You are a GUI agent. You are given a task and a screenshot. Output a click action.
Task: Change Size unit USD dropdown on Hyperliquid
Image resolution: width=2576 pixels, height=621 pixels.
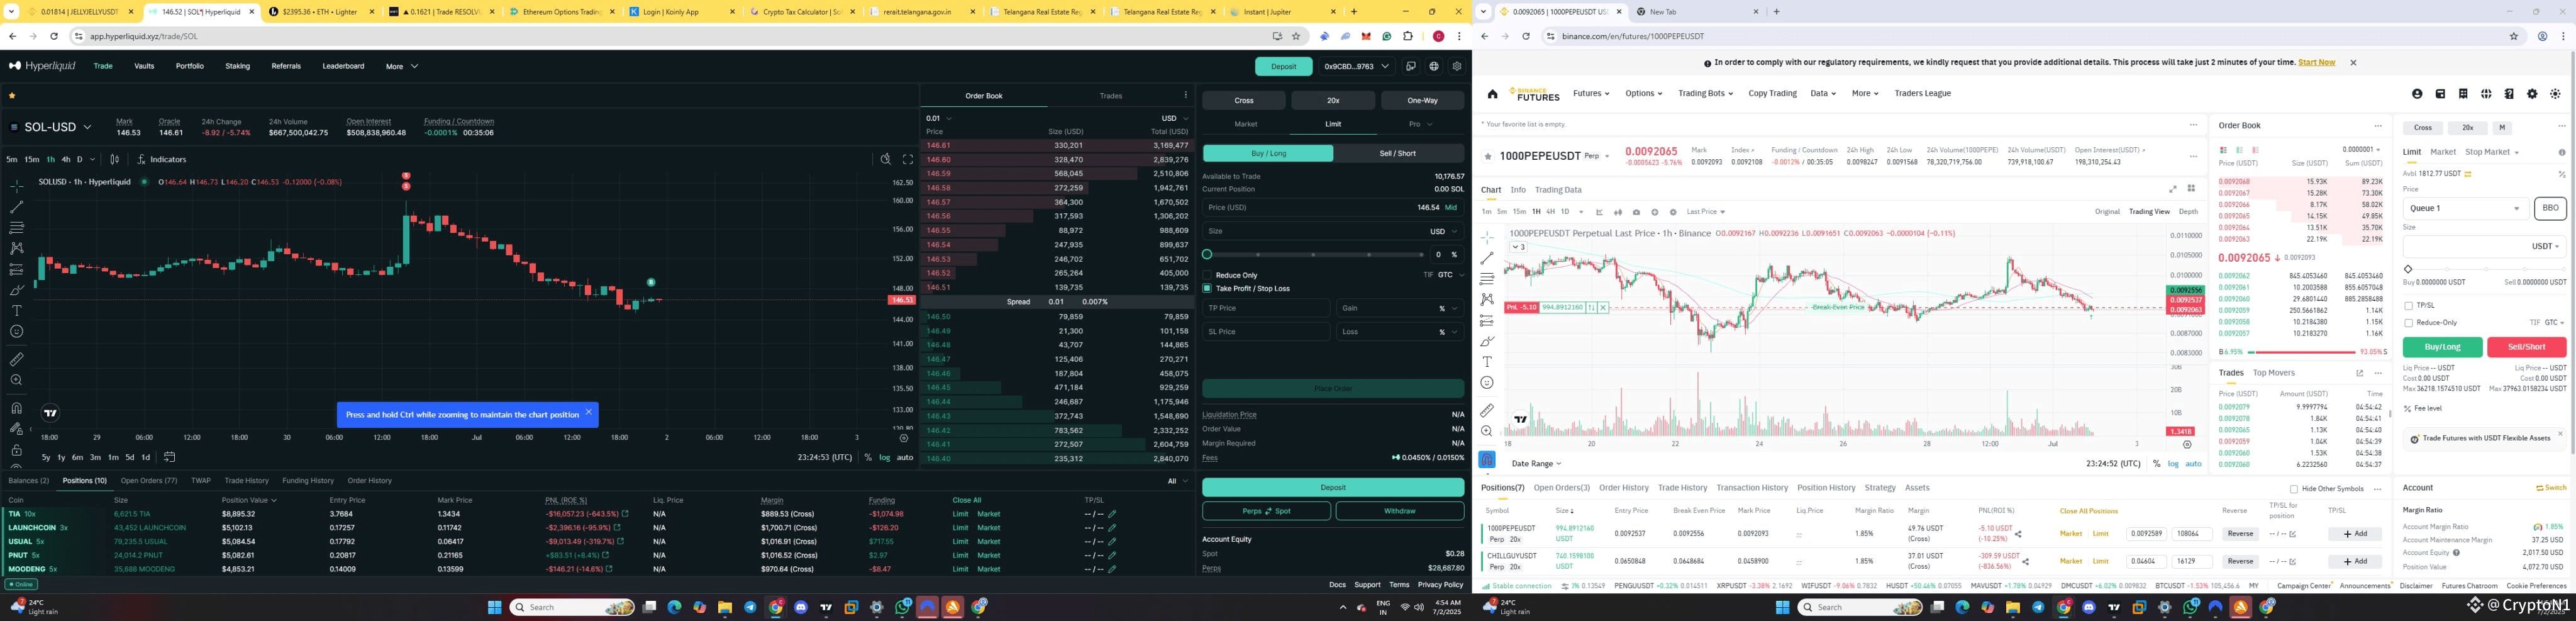1444,231
